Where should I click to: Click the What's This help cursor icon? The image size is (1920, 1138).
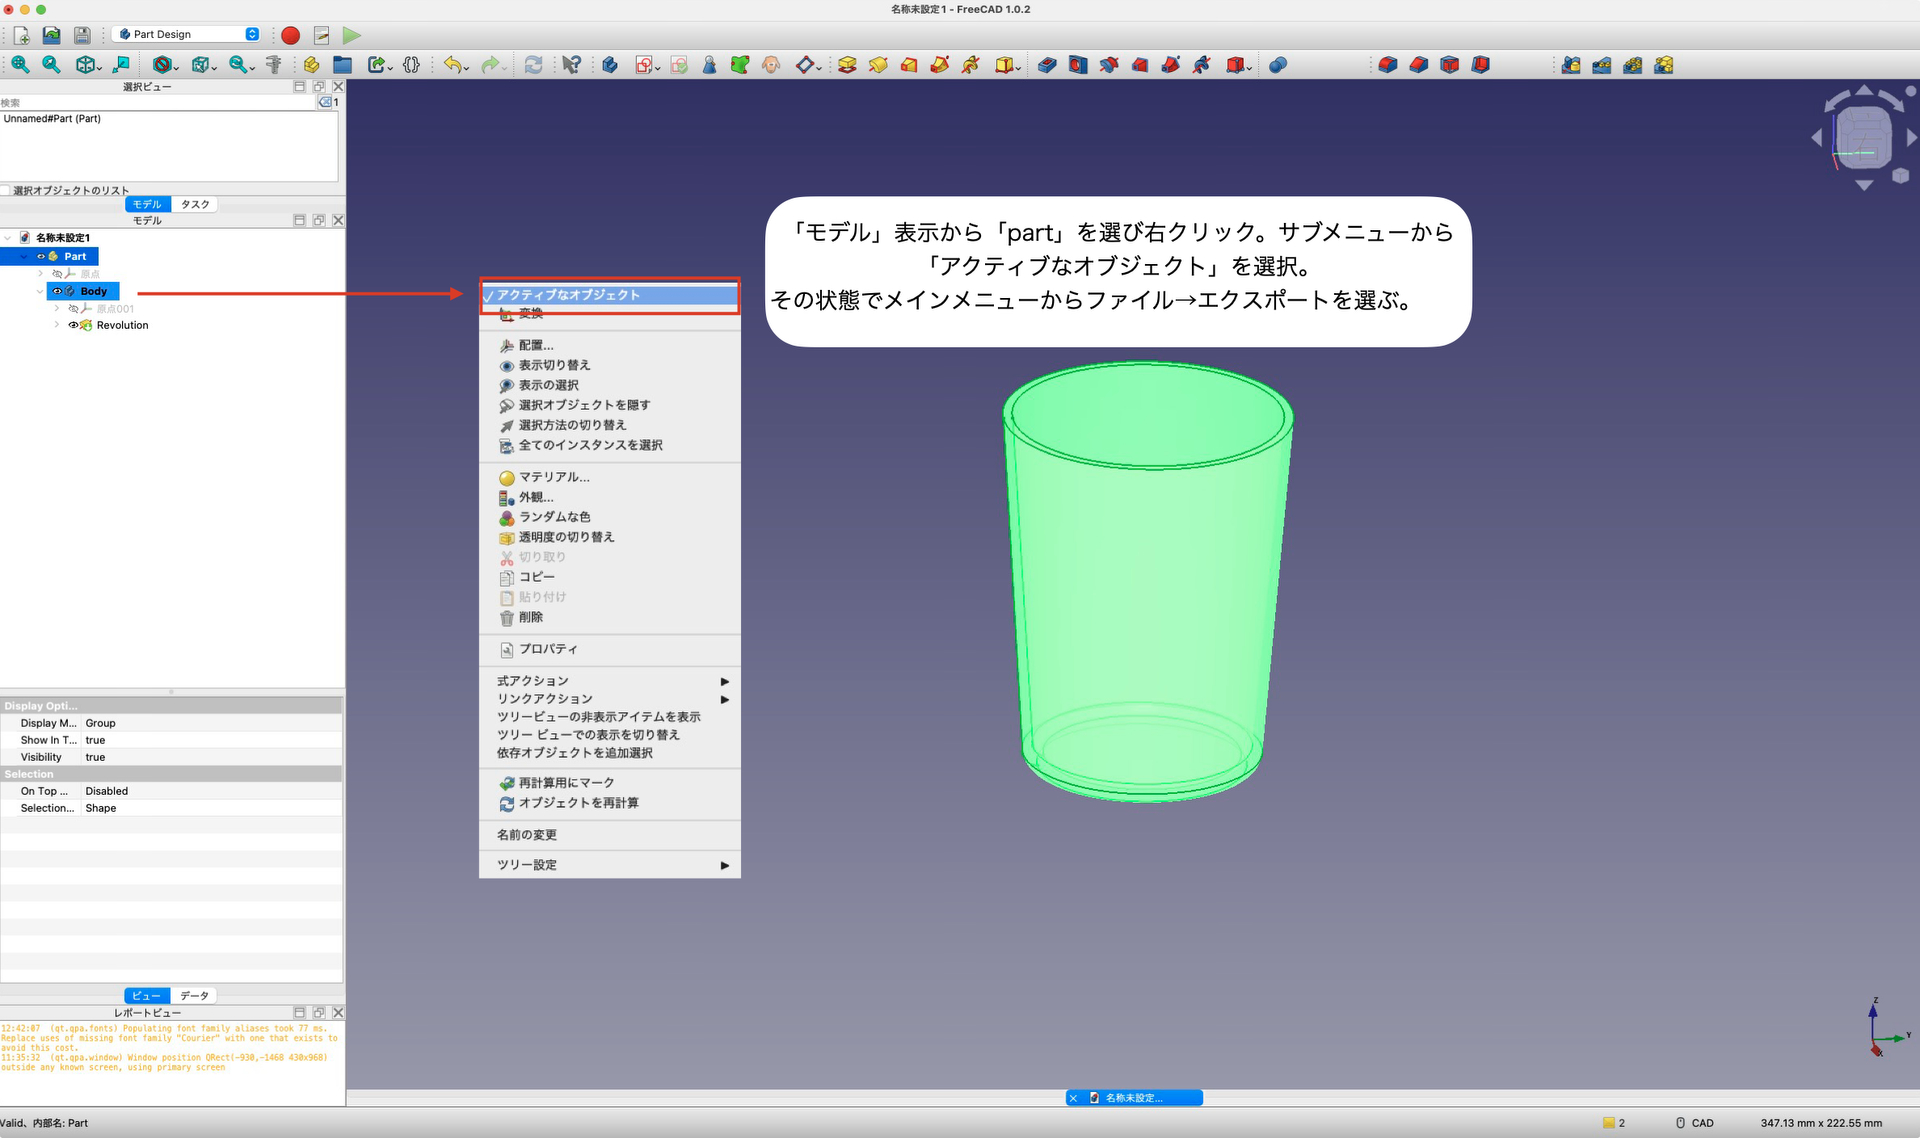click(x=570, y=65)
